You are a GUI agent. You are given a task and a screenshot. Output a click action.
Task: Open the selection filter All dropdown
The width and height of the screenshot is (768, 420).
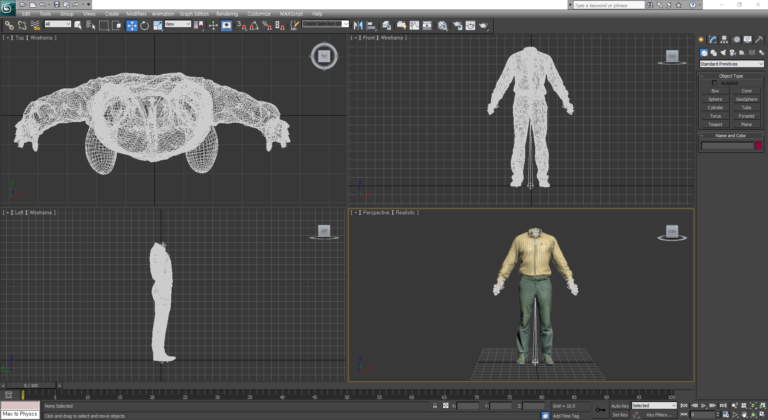click(58, 24)
